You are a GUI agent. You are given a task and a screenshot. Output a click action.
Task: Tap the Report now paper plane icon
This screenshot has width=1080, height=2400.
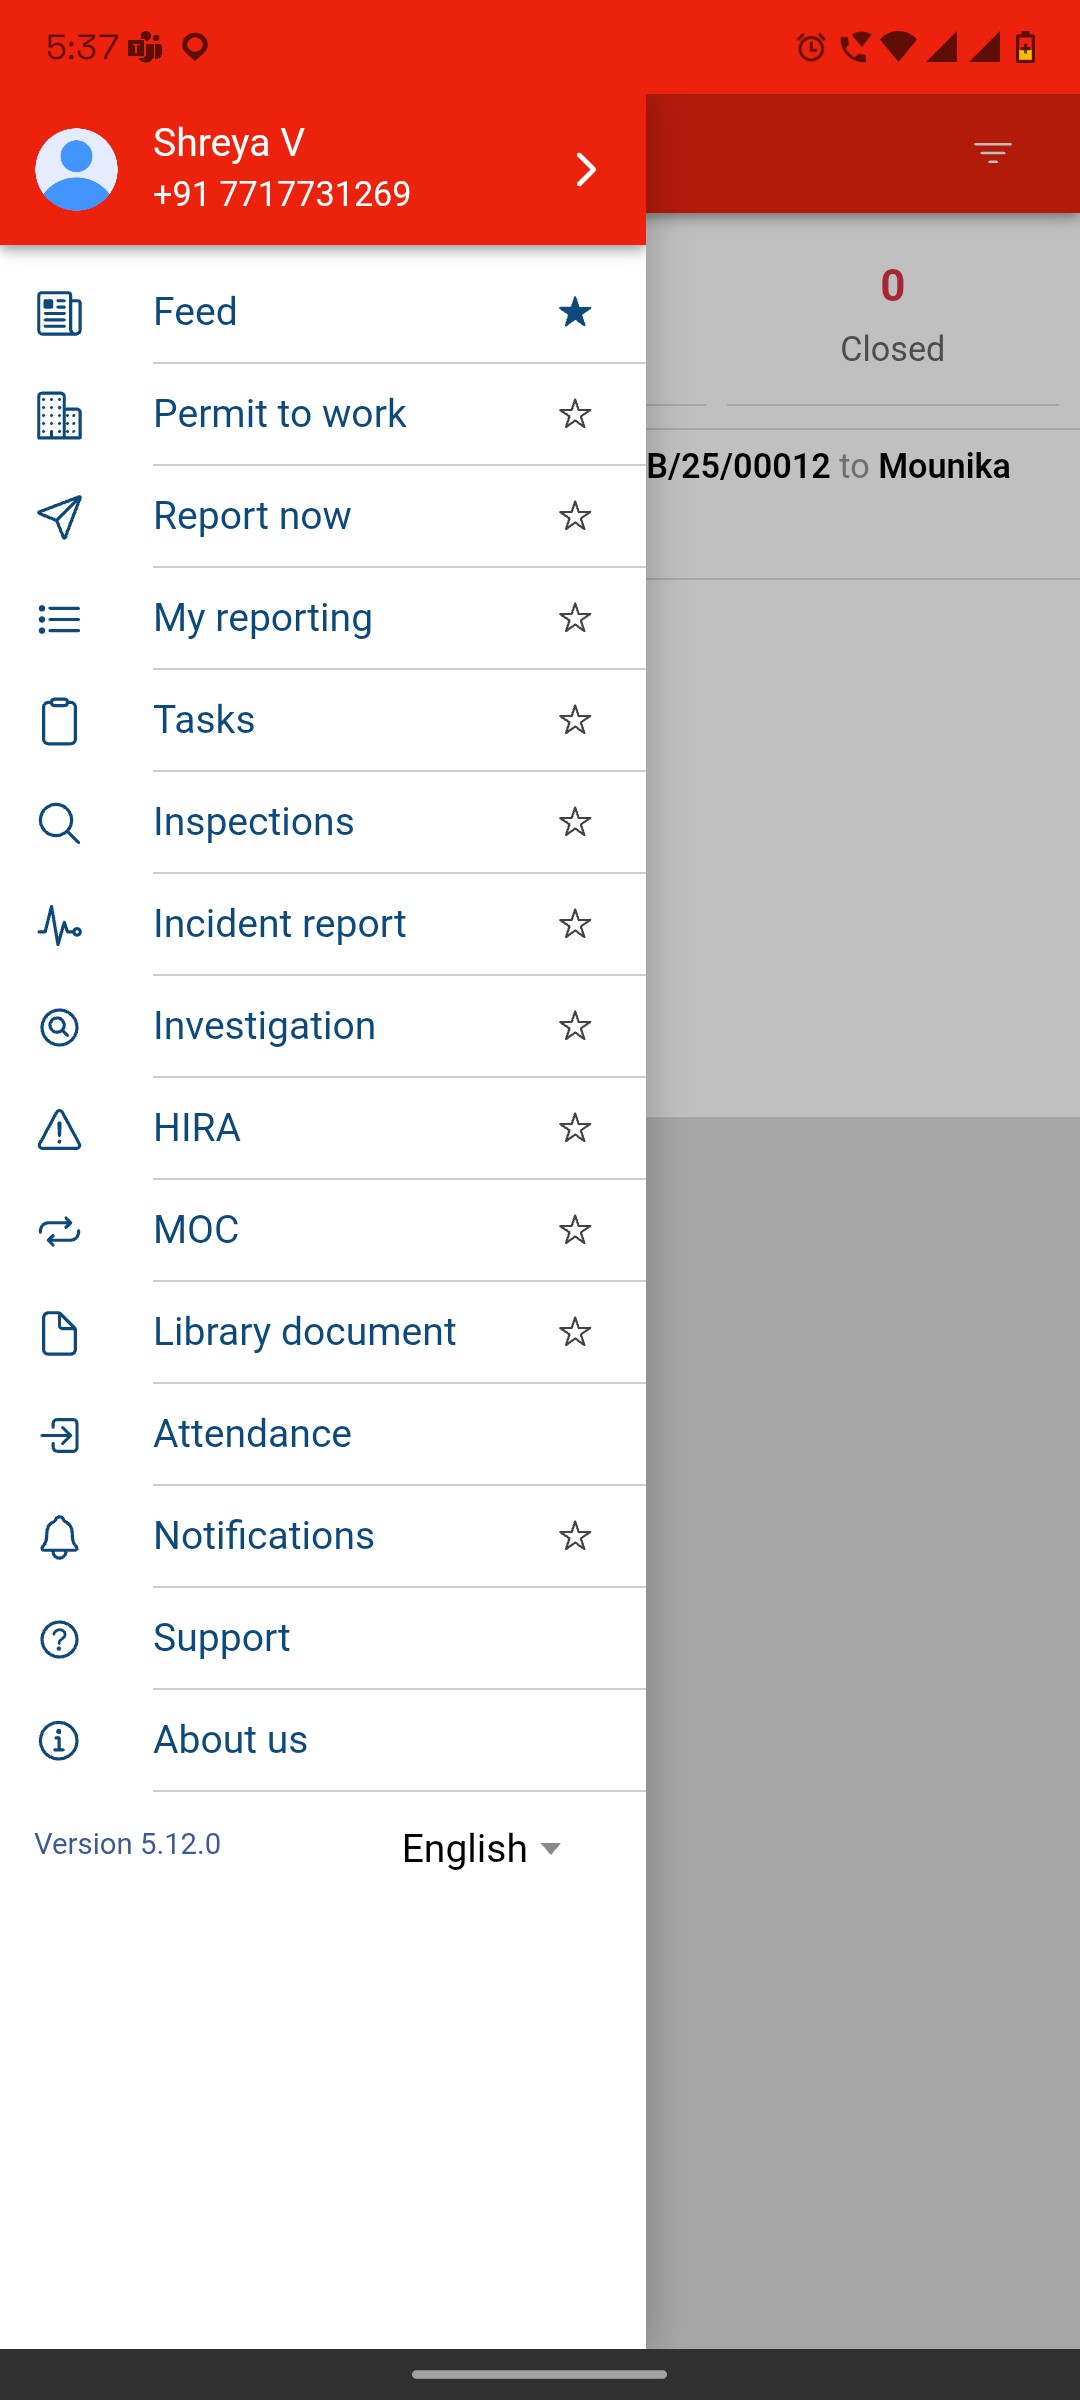click(59, 517)
